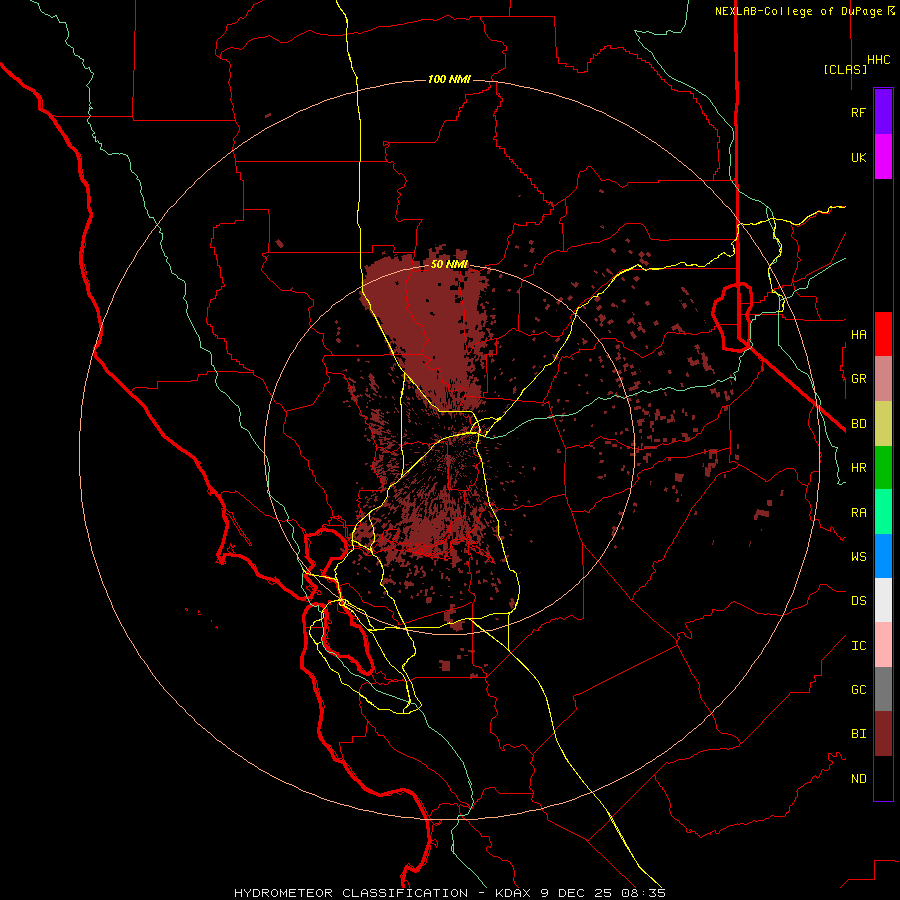900x900 pixels.
Task: Click the KDAX radar site identifier
Action: pyautogui.click(x=513, y=893)
